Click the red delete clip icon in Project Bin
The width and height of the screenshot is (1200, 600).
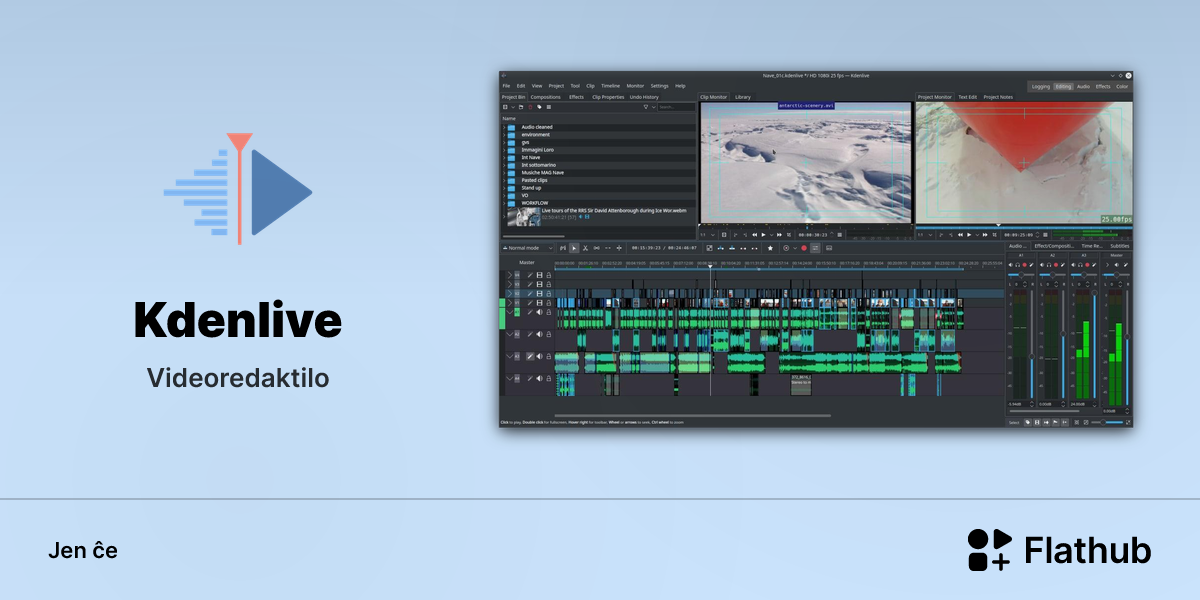click(530, 107)
